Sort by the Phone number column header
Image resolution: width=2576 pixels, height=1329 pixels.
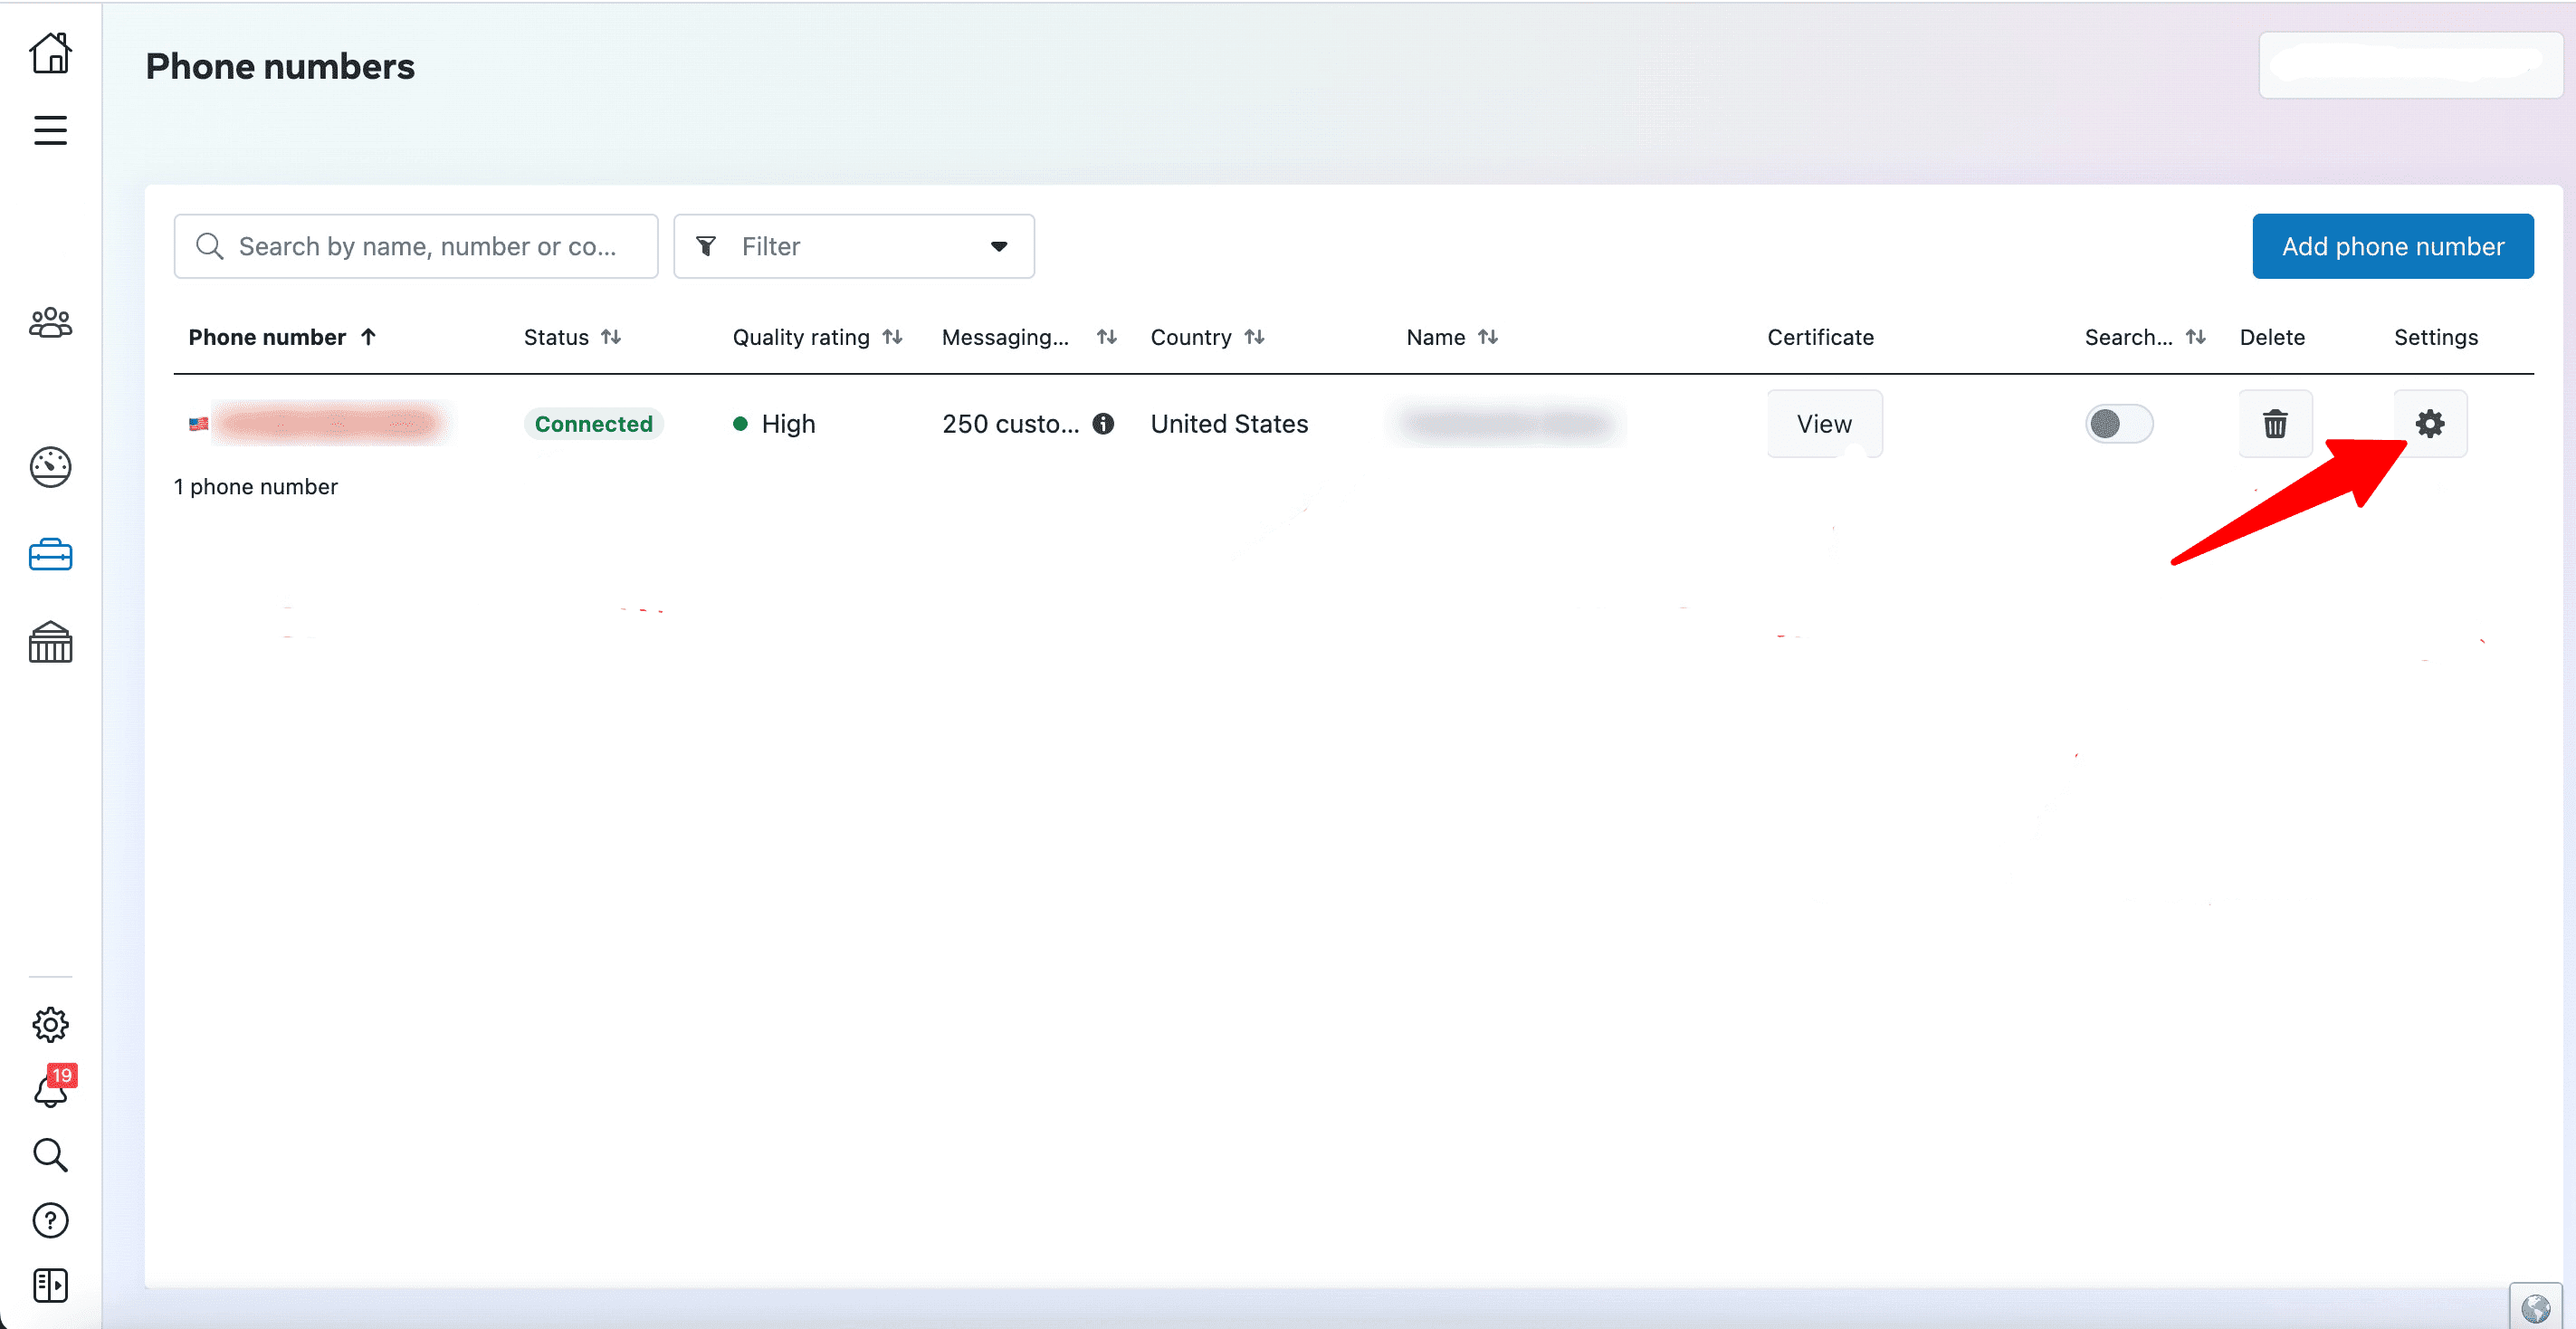[x=281, y=337]
